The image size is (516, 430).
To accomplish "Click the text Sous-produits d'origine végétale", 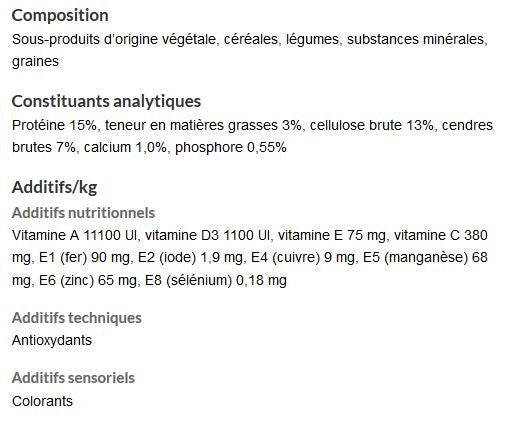I will click(x=114, y=39).
